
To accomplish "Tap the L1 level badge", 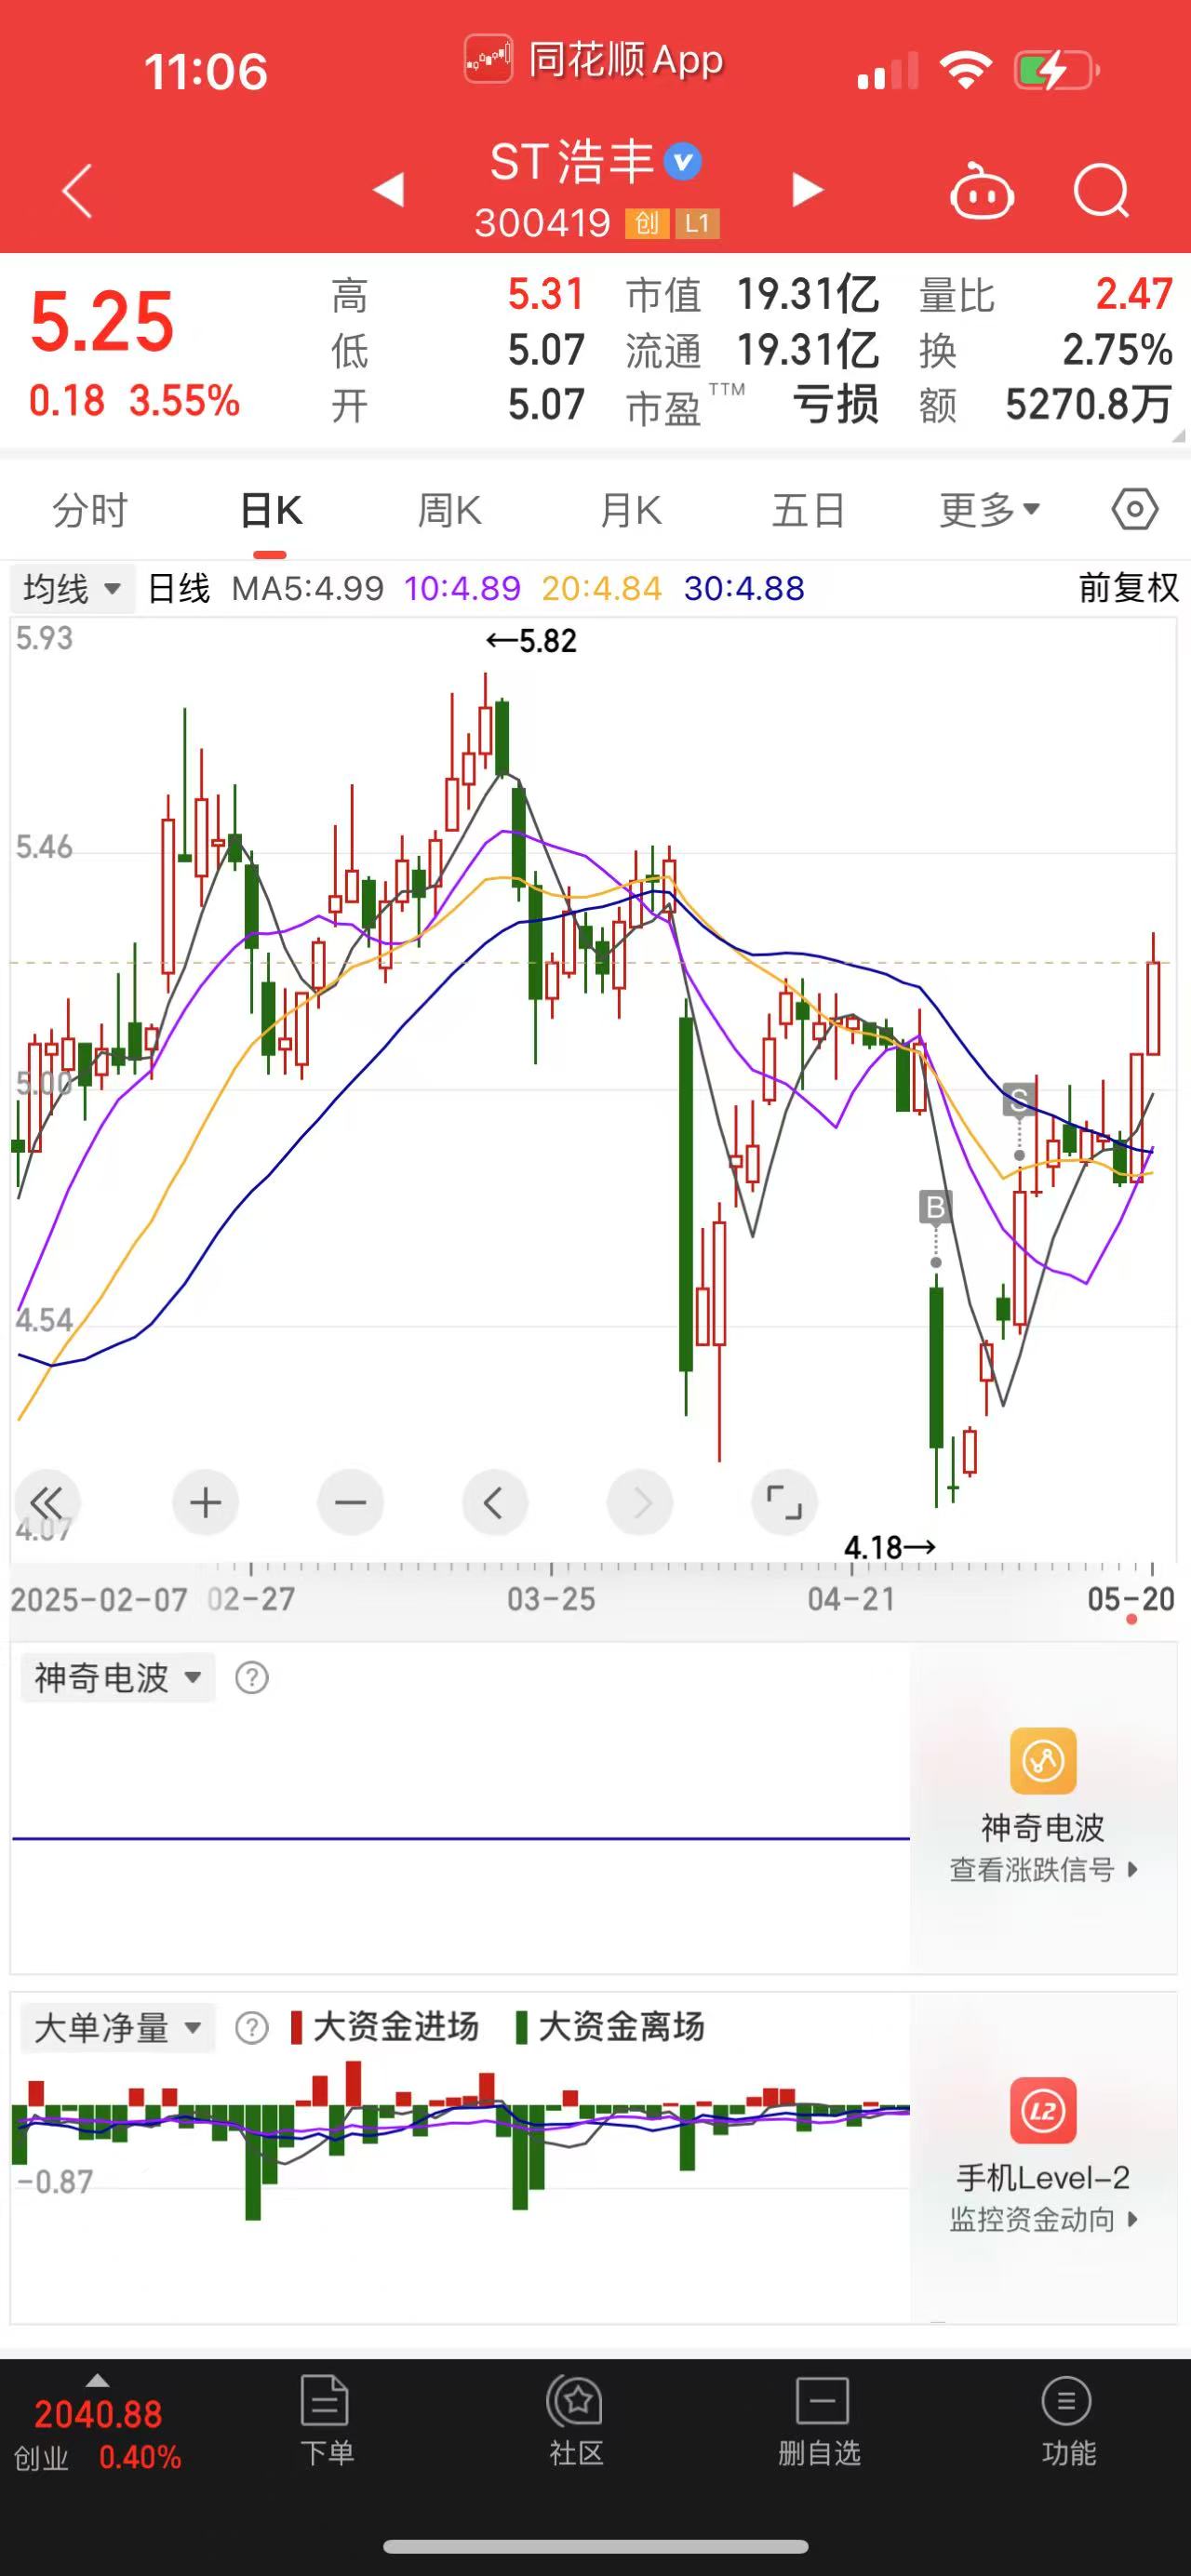I will click(697, 223).
